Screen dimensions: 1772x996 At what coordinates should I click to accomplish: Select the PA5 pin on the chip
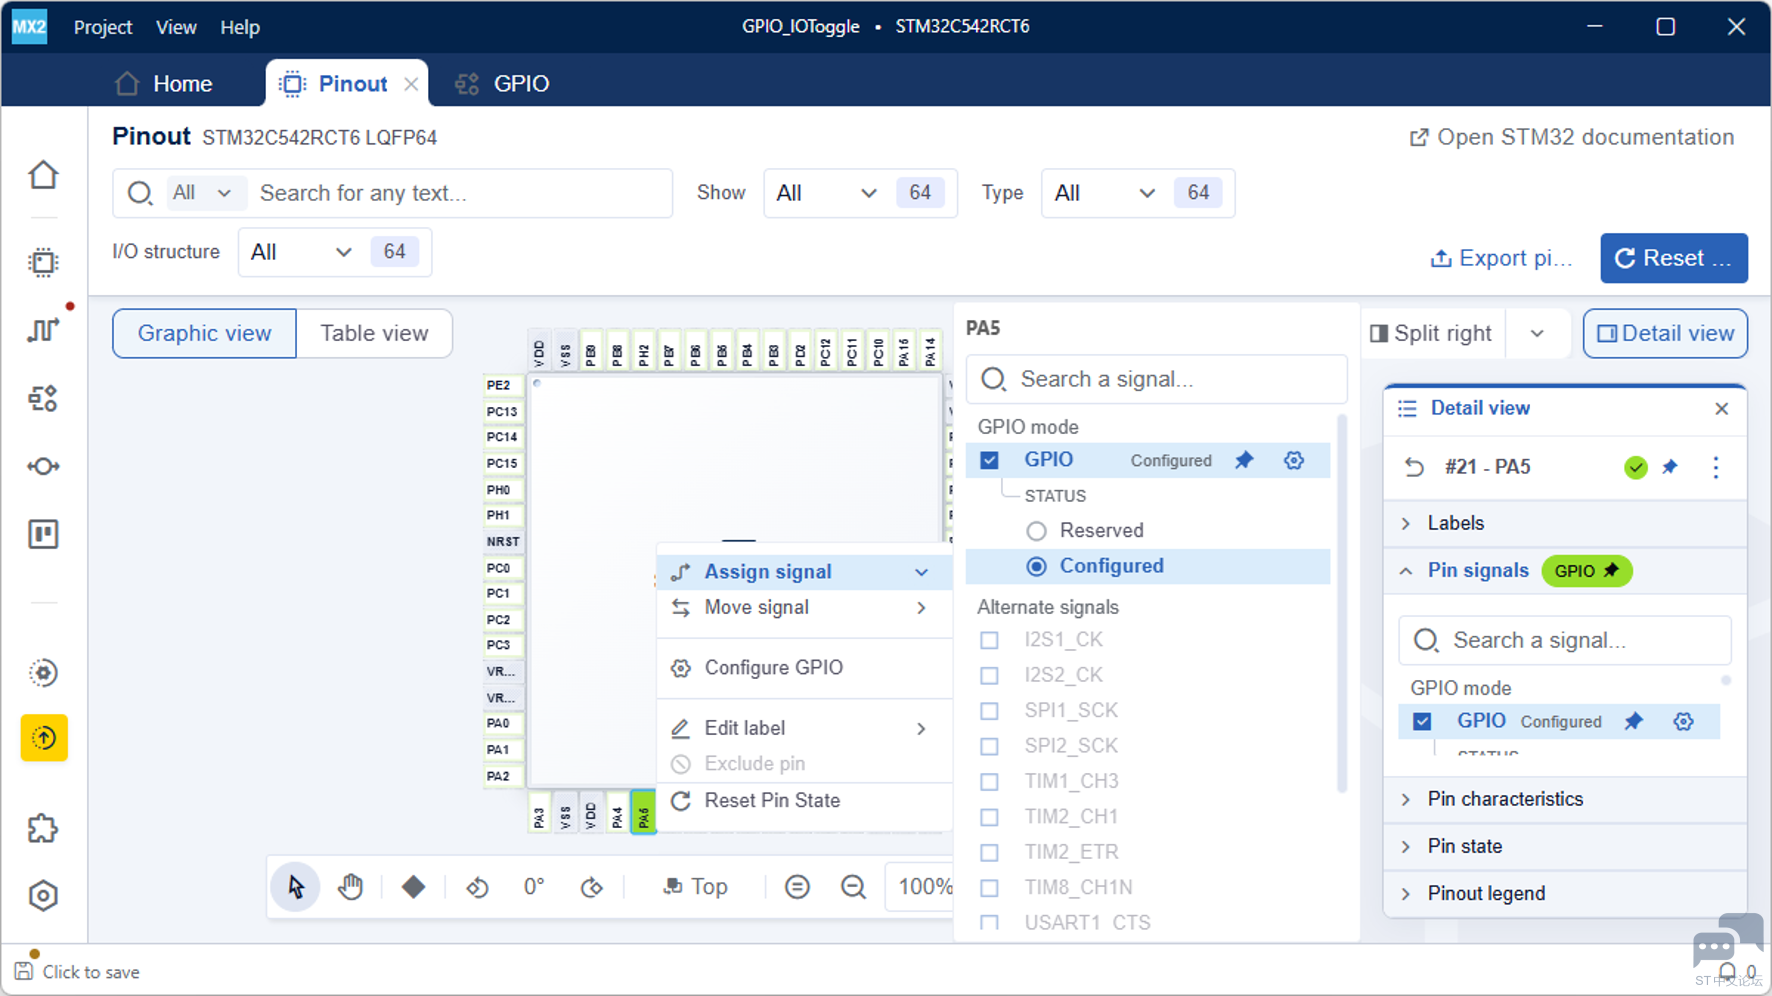click(643, 815)
